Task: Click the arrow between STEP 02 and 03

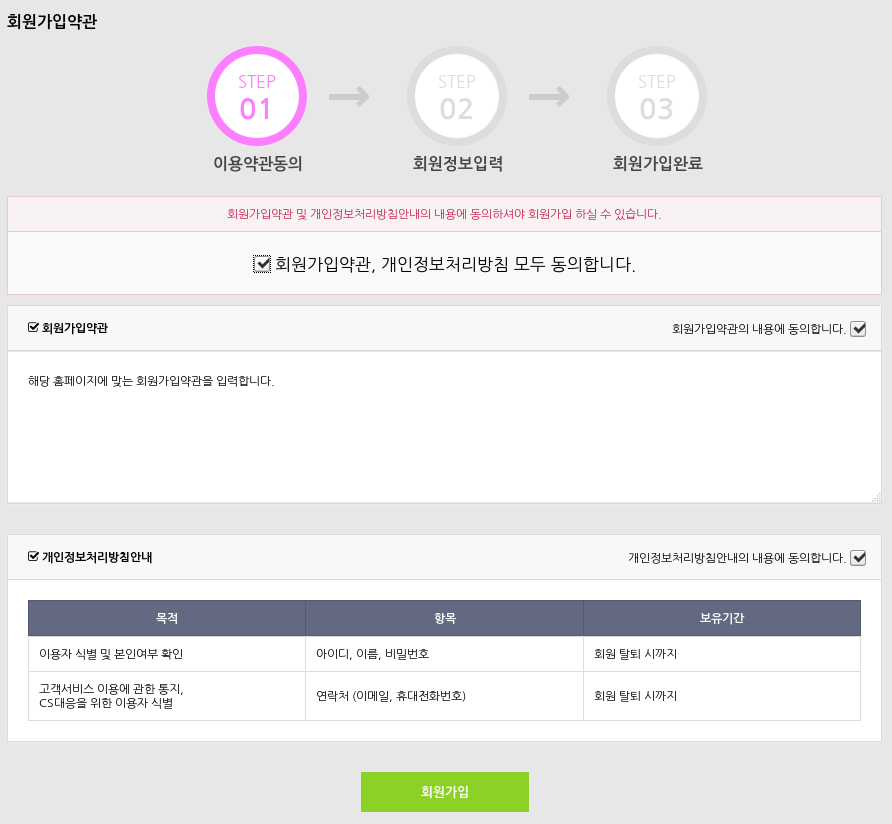Action: tap(549, 96)
